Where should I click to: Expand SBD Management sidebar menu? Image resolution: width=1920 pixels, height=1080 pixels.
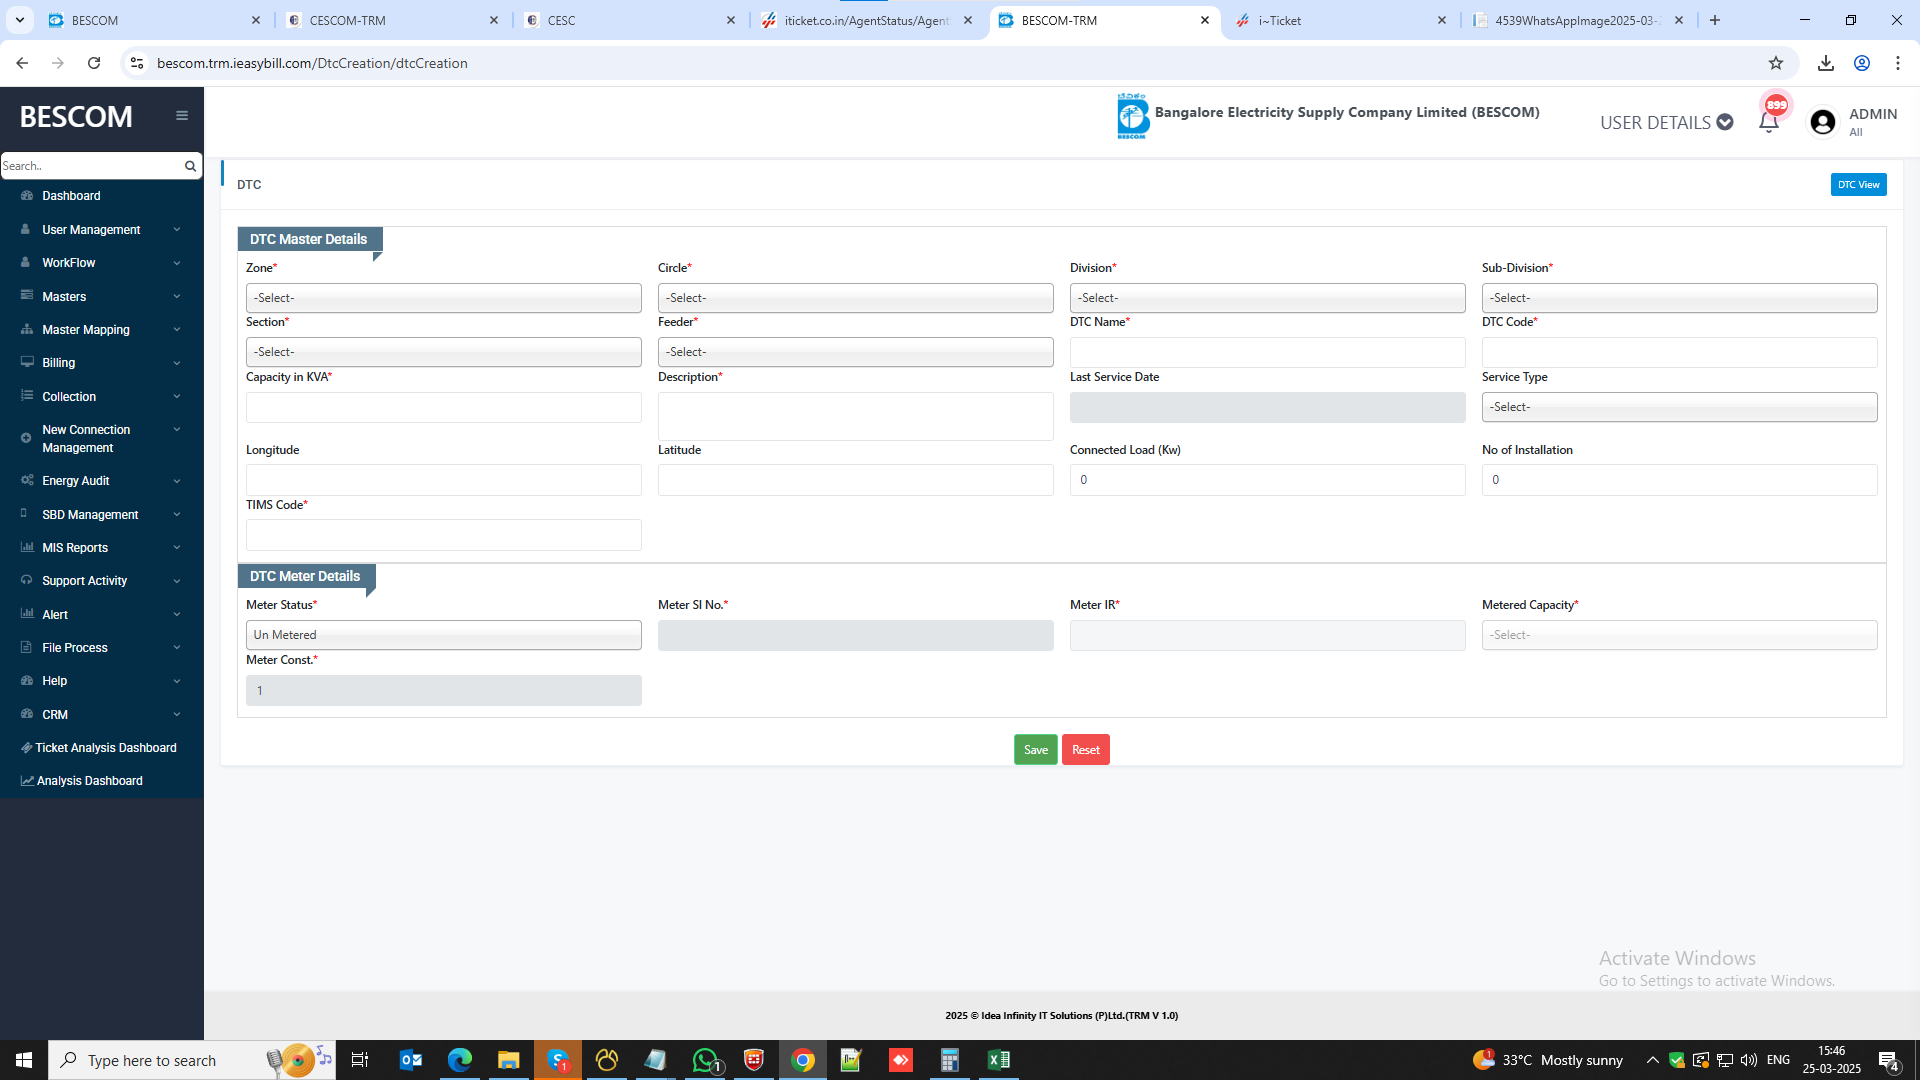coord(102,515)
